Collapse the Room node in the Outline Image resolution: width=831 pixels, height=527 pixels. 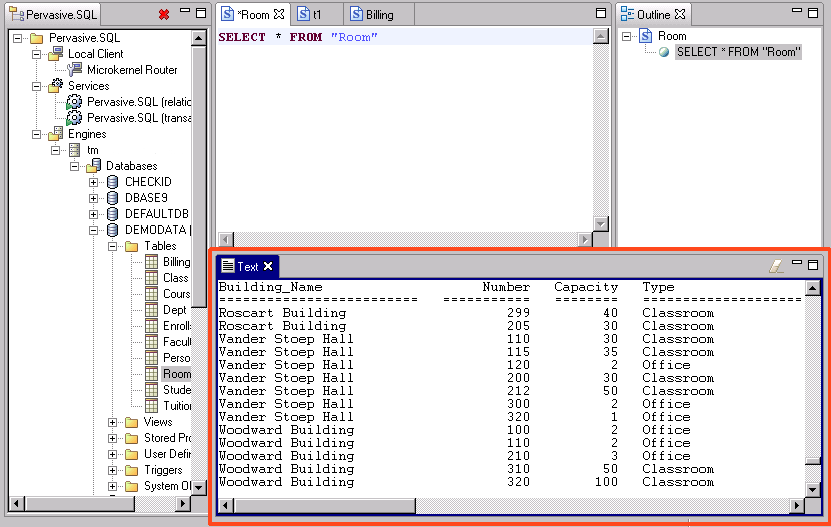[627, 36]
